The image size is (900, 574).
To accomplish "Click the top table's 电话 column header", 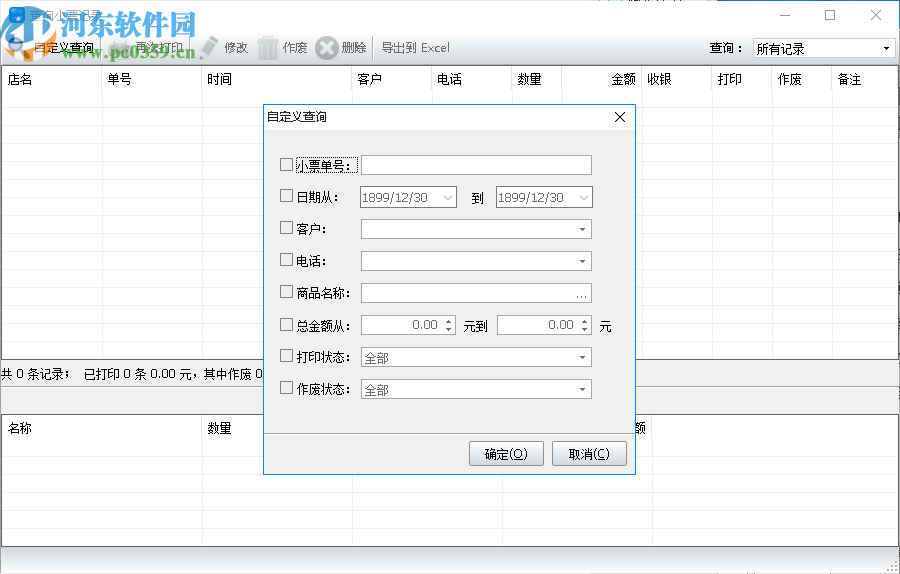I will point(471,79).
